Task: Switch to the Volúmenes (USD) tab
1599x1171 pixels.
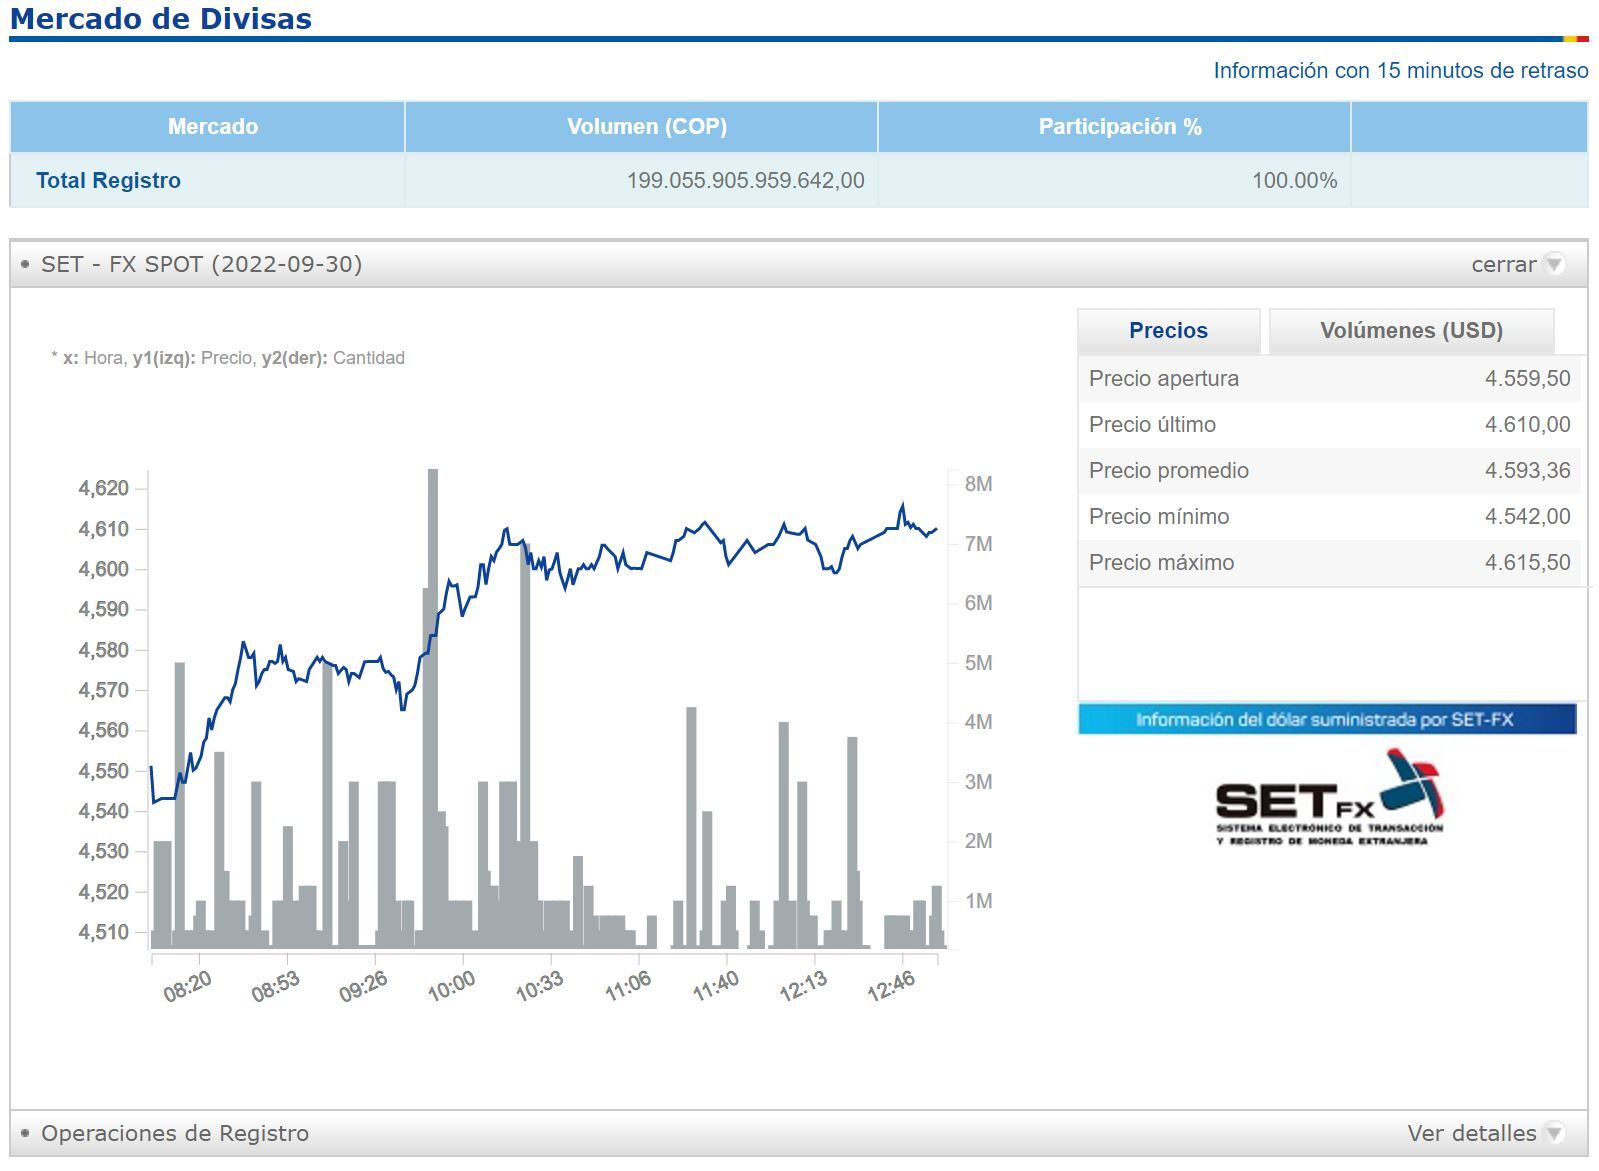Action: (x=1411, y=331)
